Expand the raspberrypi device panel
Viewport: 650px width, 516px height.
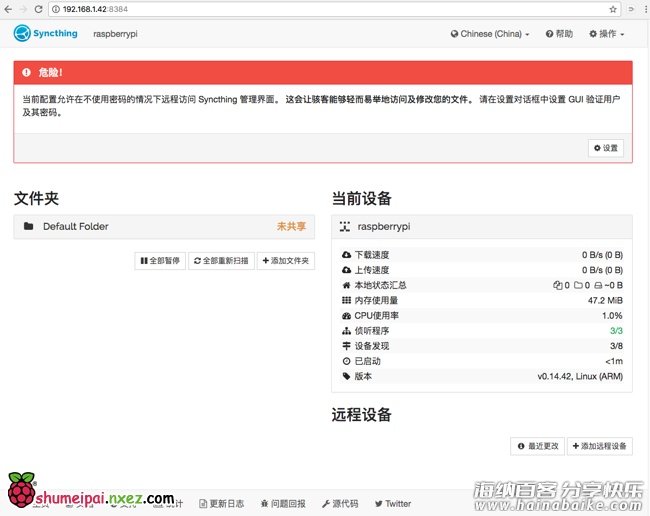coord(482,227)
